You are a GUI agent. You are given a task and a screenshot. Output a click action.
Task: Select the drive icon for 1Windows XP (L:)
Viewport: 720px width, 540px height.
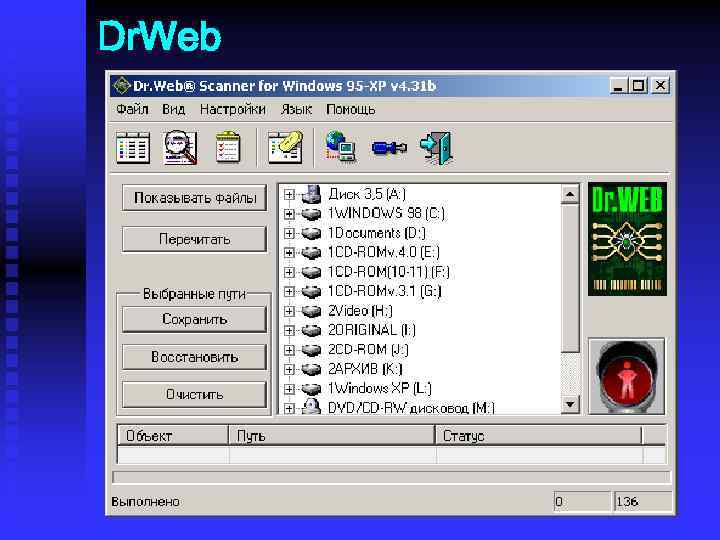coord(311,389)
